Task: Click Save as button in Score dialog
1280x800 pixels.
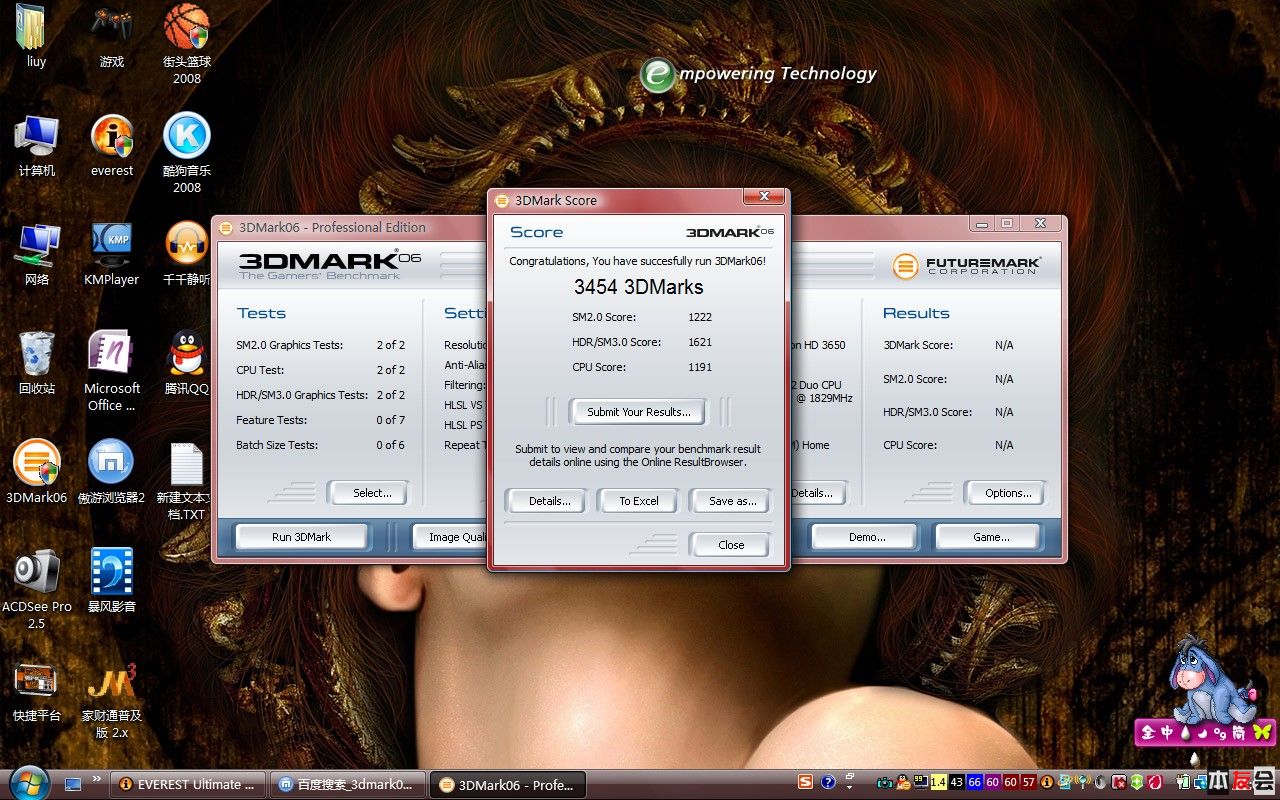Action: (x=732, y=501)
